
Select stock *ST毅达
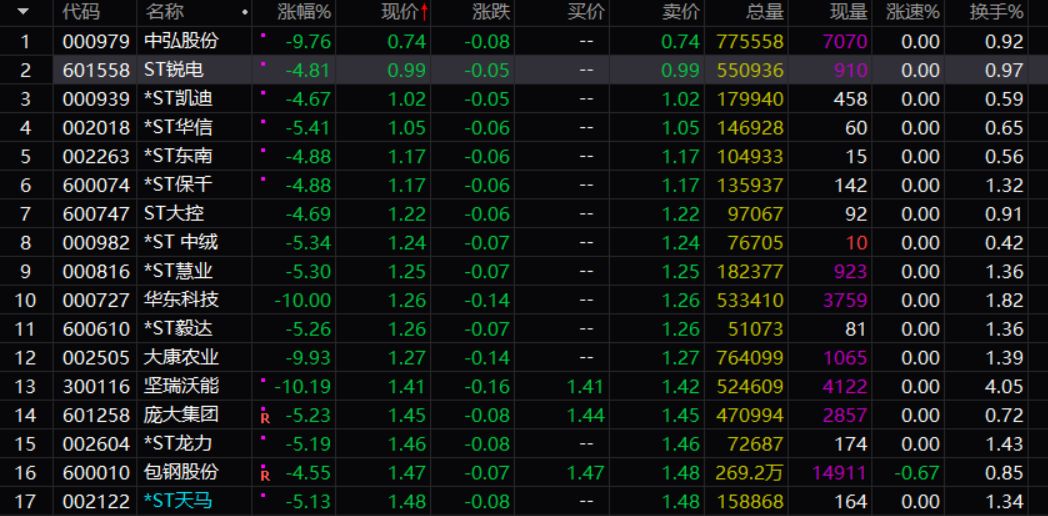pos(178,329)
